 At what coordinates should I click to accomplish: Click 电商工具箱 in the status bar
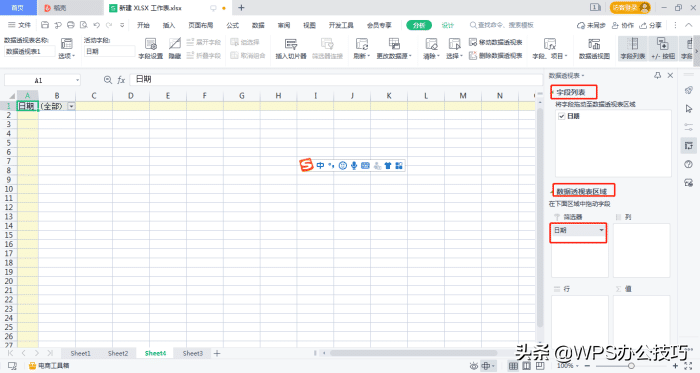point(49,365)
